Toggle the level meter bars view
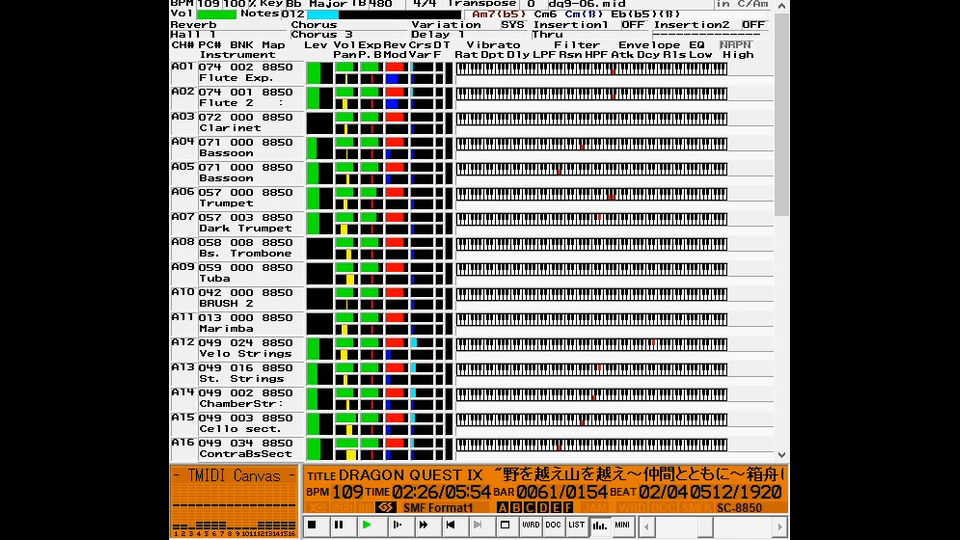This screenshot has height=540, width=960. 599,525
